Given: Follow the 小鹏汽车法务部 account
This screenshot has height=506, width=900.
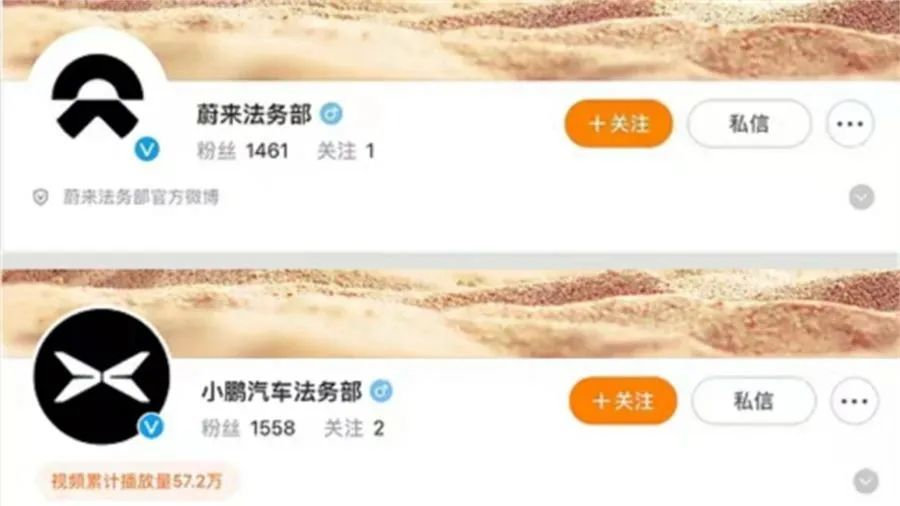Looking at the screenshot, I should click(x=623, y=400).
